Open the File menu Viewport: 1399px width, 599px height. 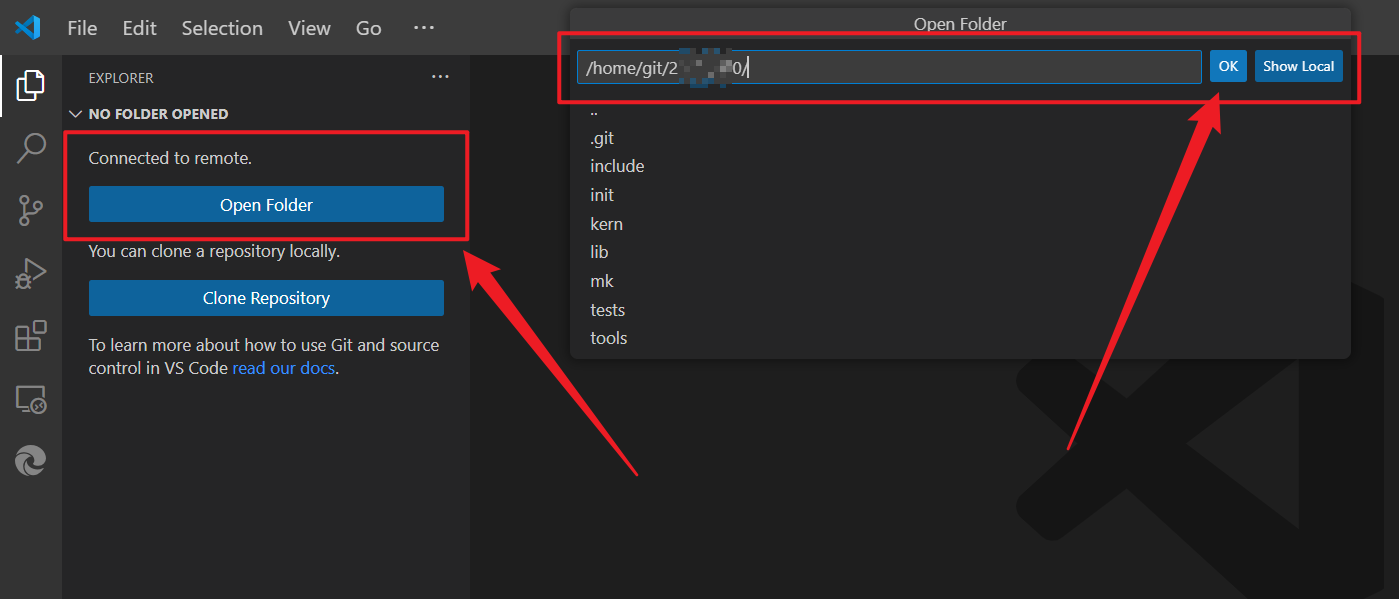[x=82, y=28]
